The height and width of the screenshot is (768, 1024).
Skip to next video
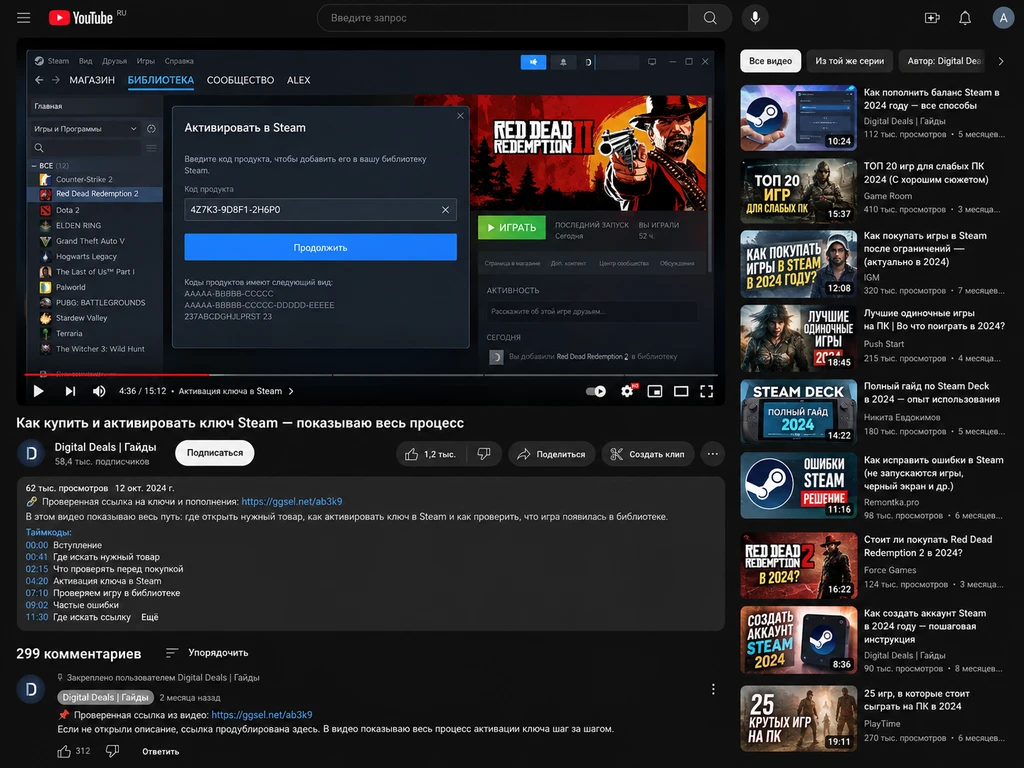[x=70, y=391]
